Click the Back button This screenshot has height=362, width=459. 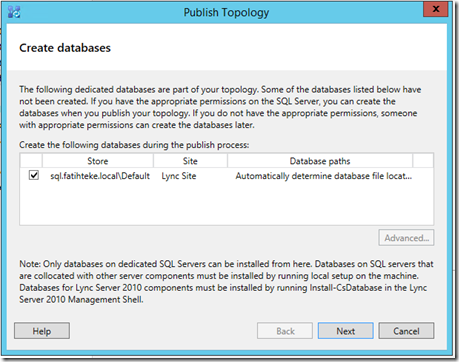point(285,331)
